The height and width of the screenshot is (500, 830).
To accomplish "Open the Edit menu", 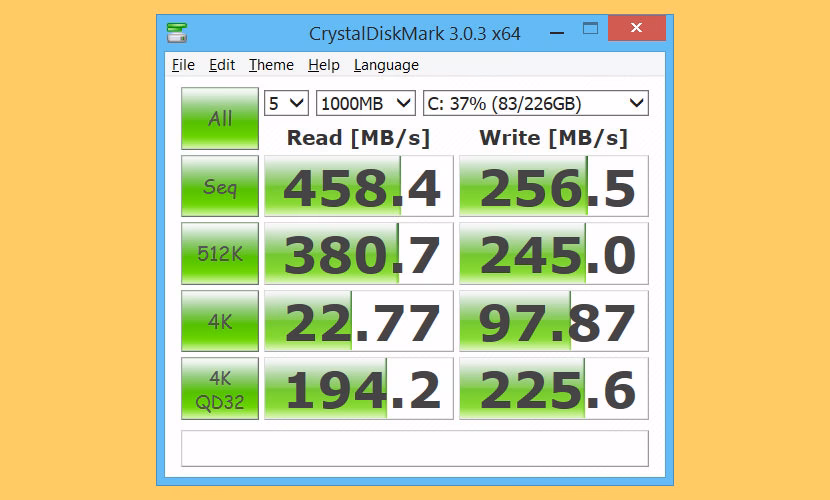I will [x=222, y=65].
